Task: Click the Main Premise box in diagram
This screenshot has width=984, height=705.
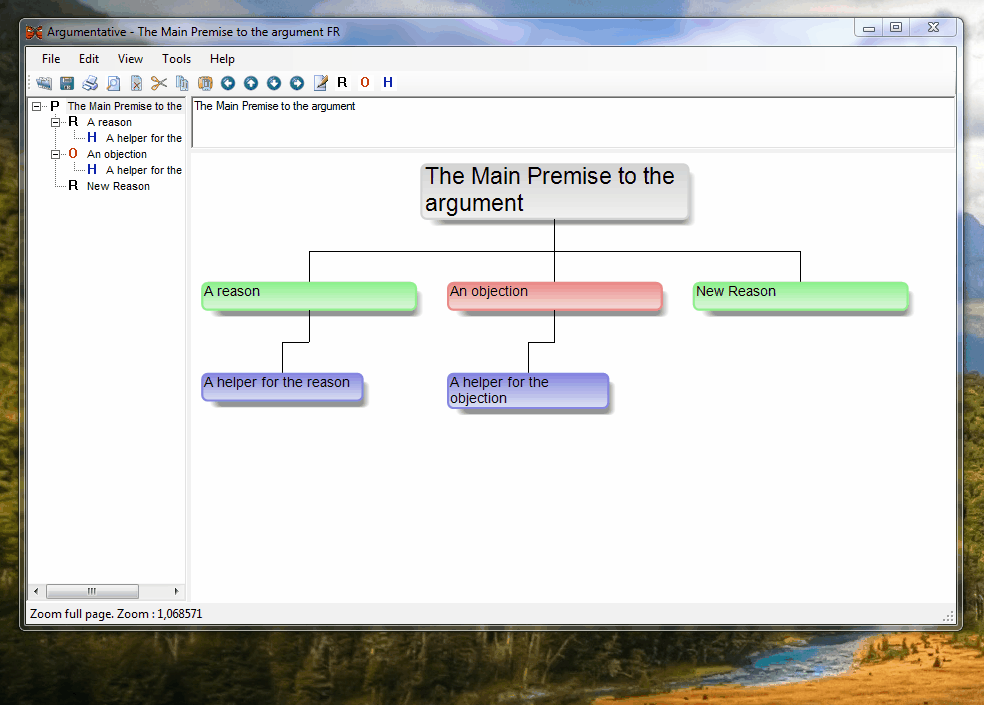Action: click(555, 191)
